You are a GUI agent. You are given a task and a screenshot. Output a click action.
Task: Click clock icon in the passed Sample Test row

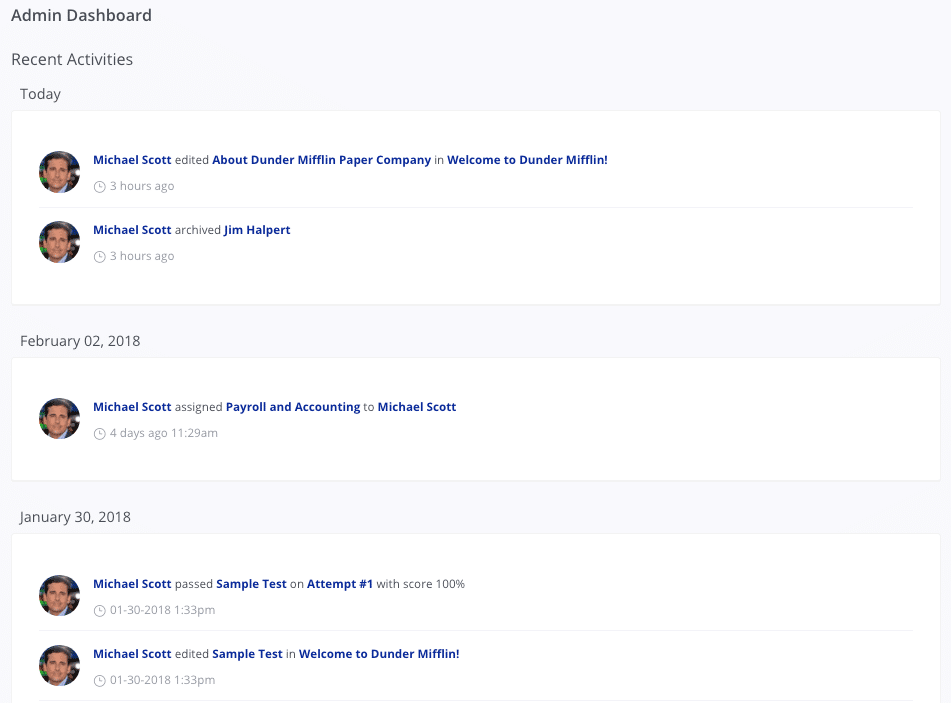[99, 611]
